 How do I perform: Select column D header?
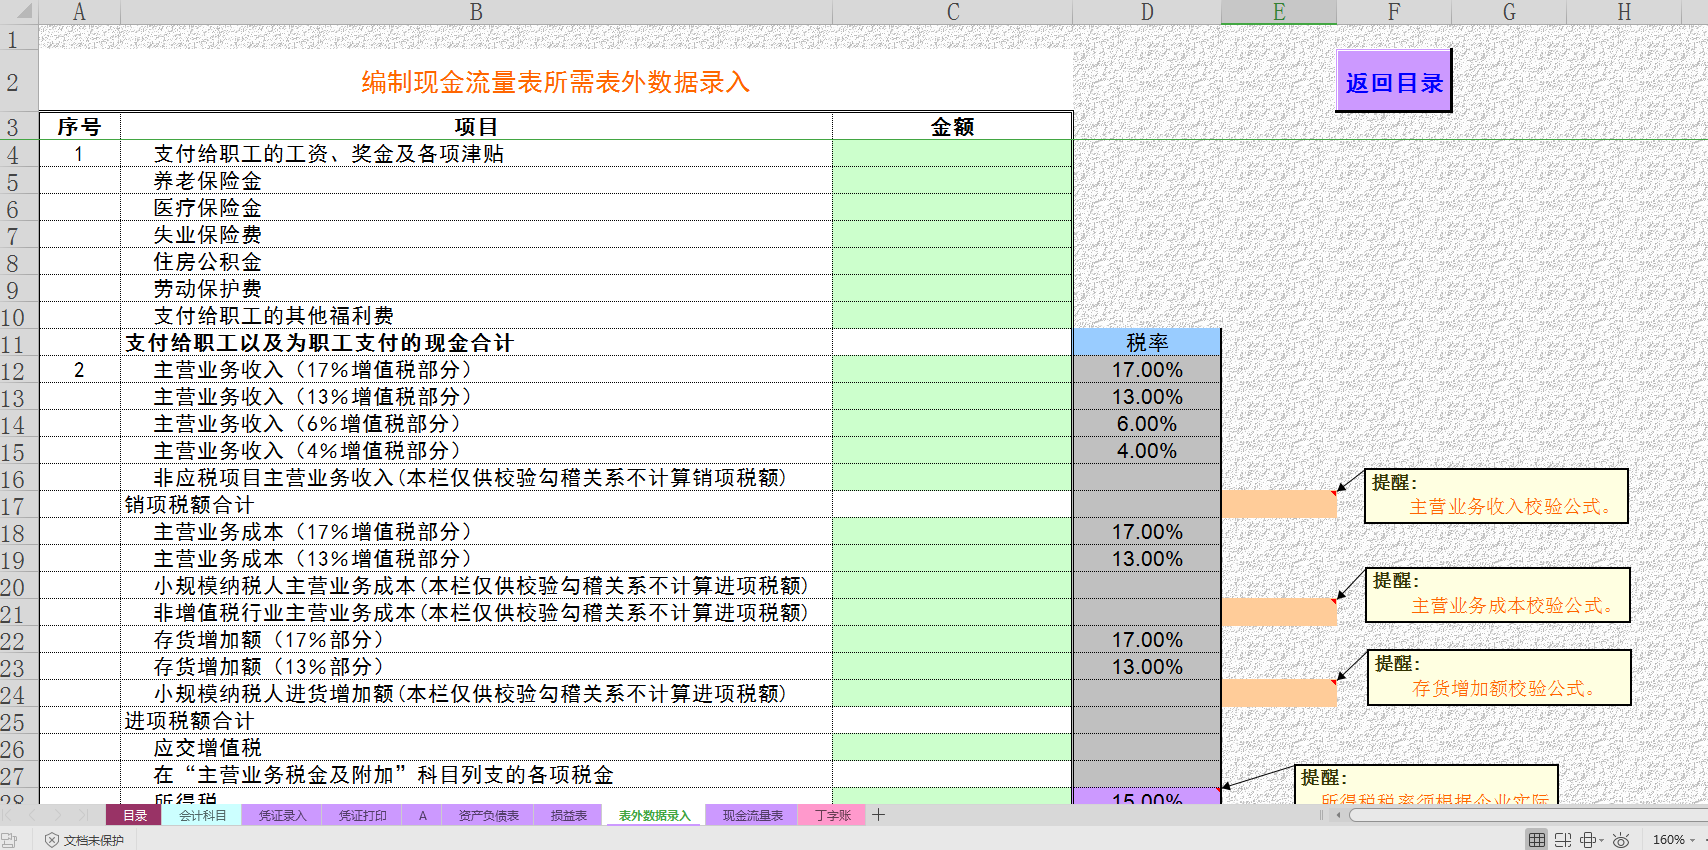tap(1147, 12)
